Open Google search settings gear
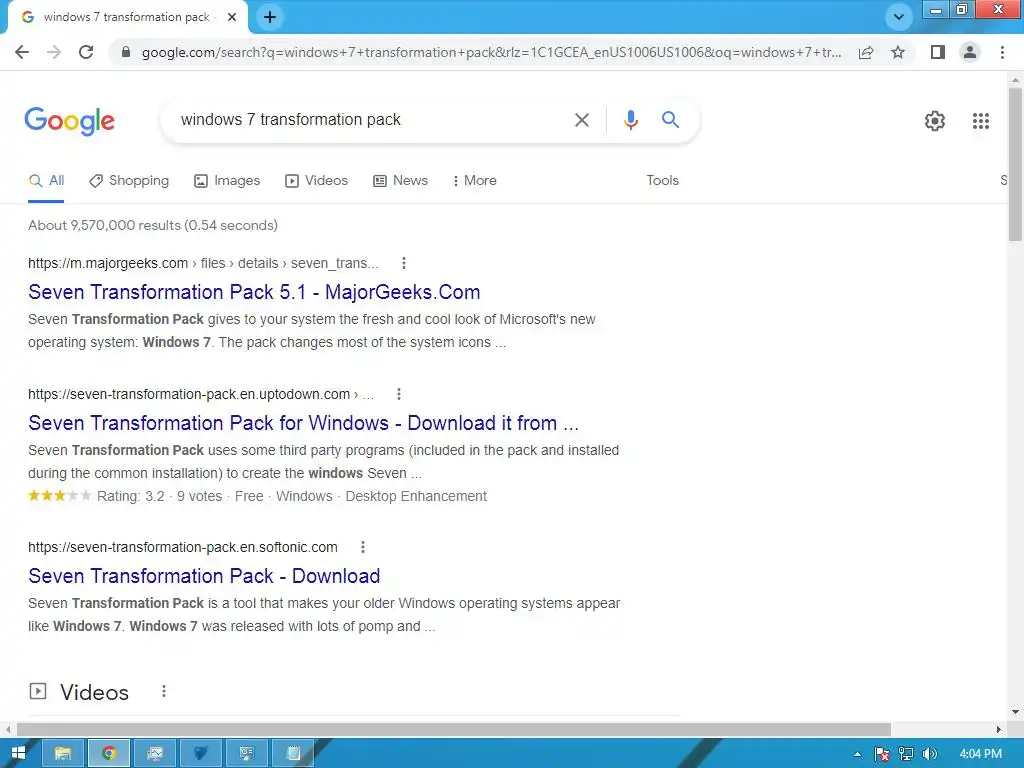Screen dimensions: 1024x768 [x=935, y=121]
